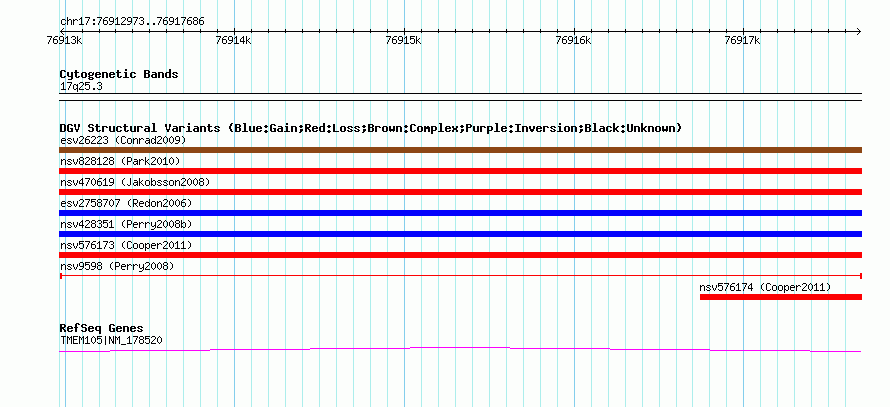Click the 76916k ruler tick label

pyautogui.click(x=573, y=40)
